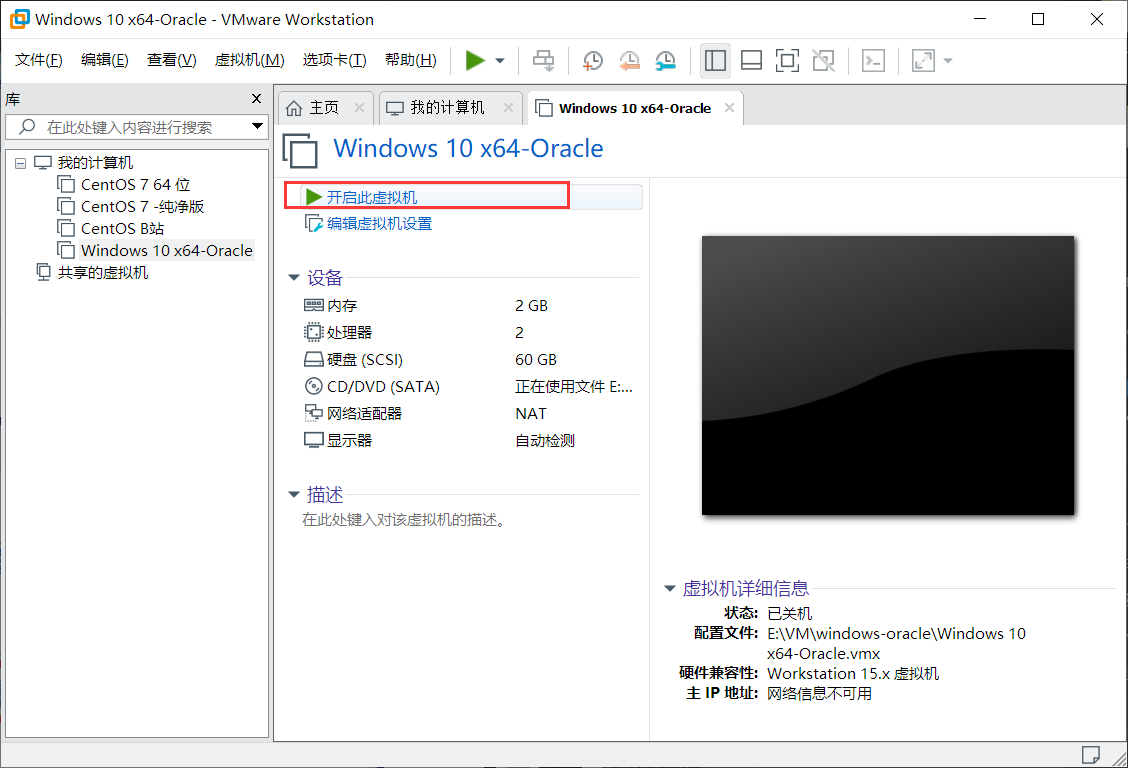
Task: Click the black VM preview thumbnail
Action: pyautogui.click(x=888, y=375)
